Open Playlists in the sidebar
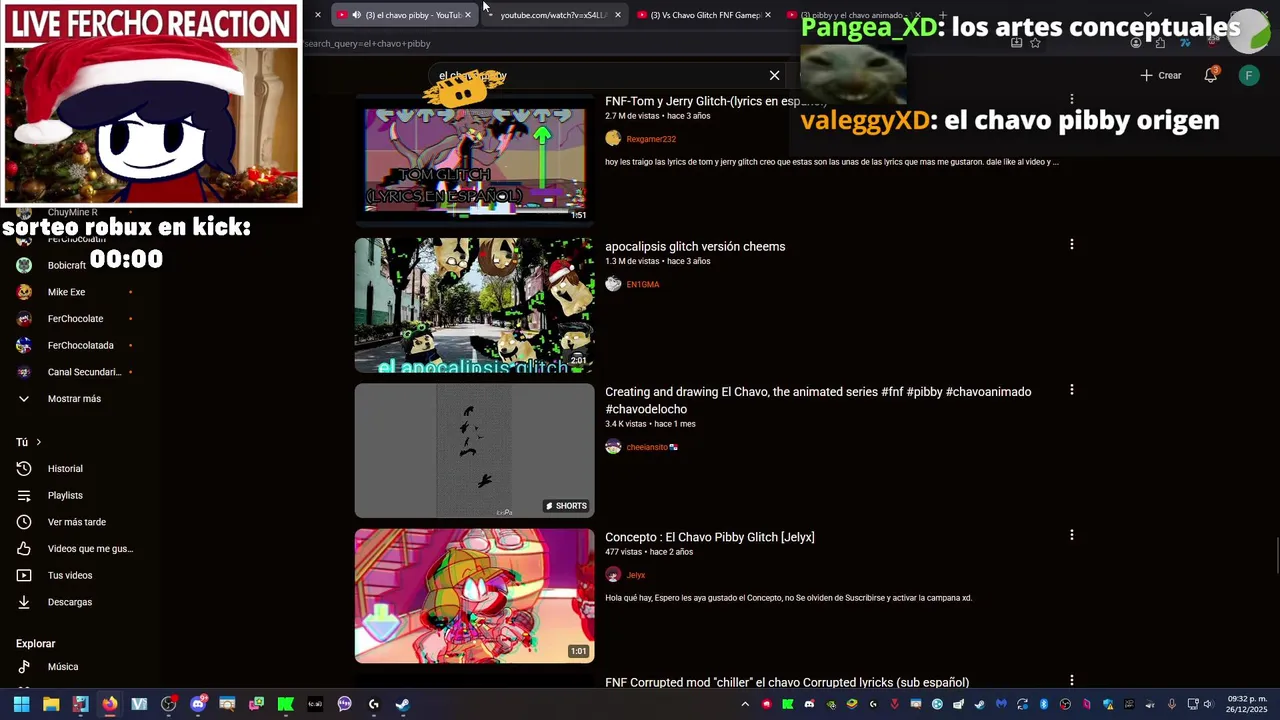Viewport: 1280px width, 720px height. tap(65, 495)
